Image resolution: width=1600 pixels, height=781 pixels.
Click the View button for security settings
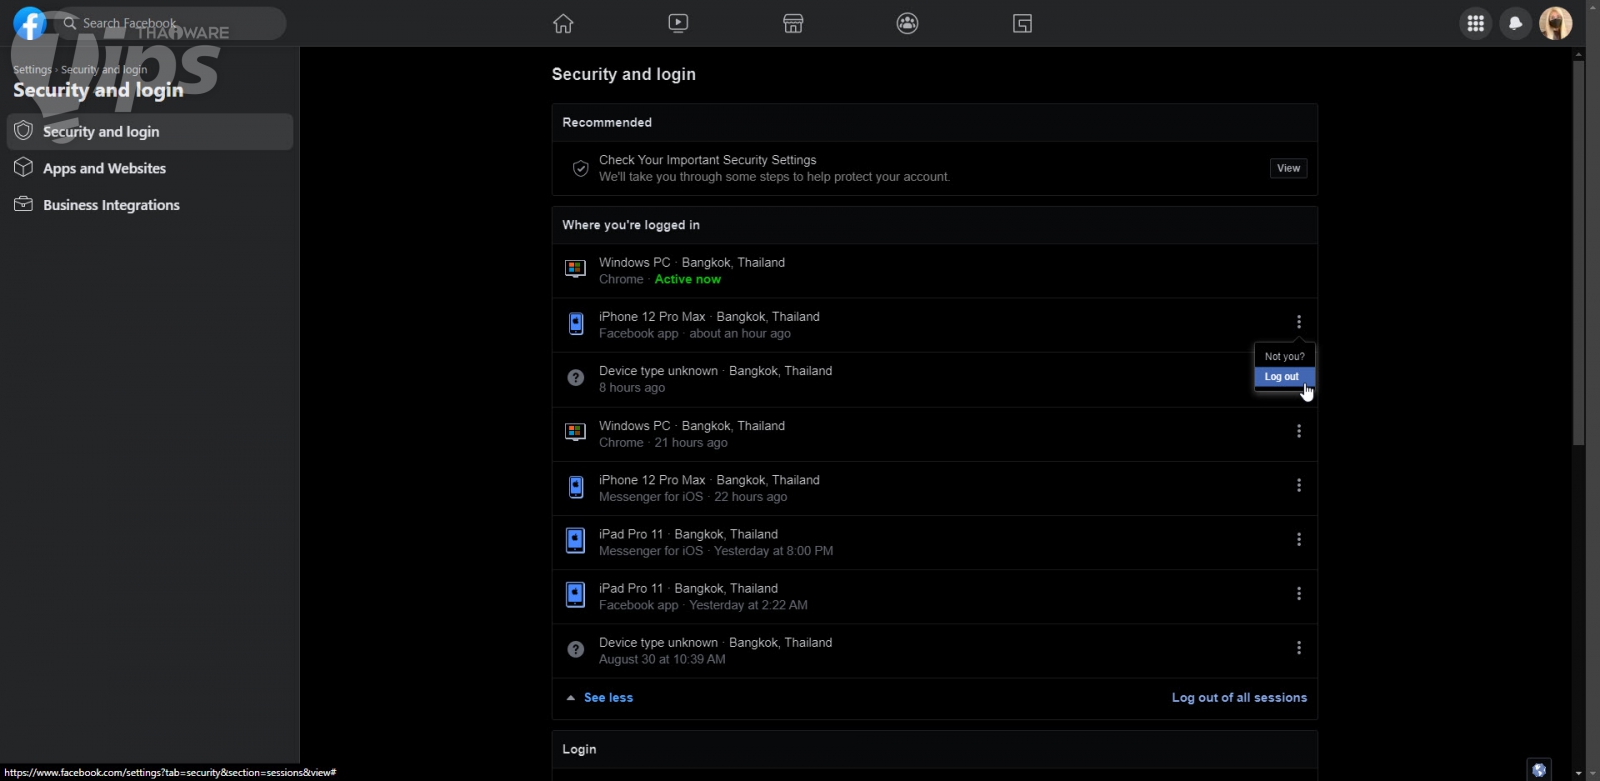[1288, 168]
